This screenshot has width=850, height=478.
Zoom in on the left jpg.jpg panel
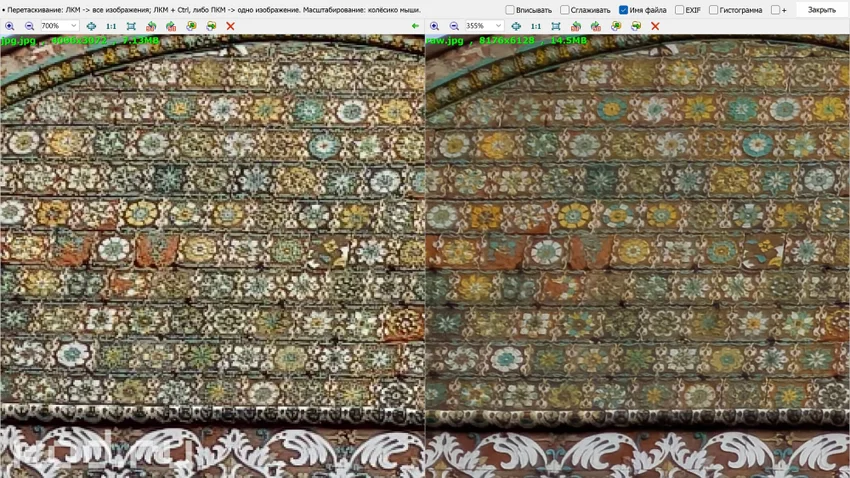(x=9, y=26)
